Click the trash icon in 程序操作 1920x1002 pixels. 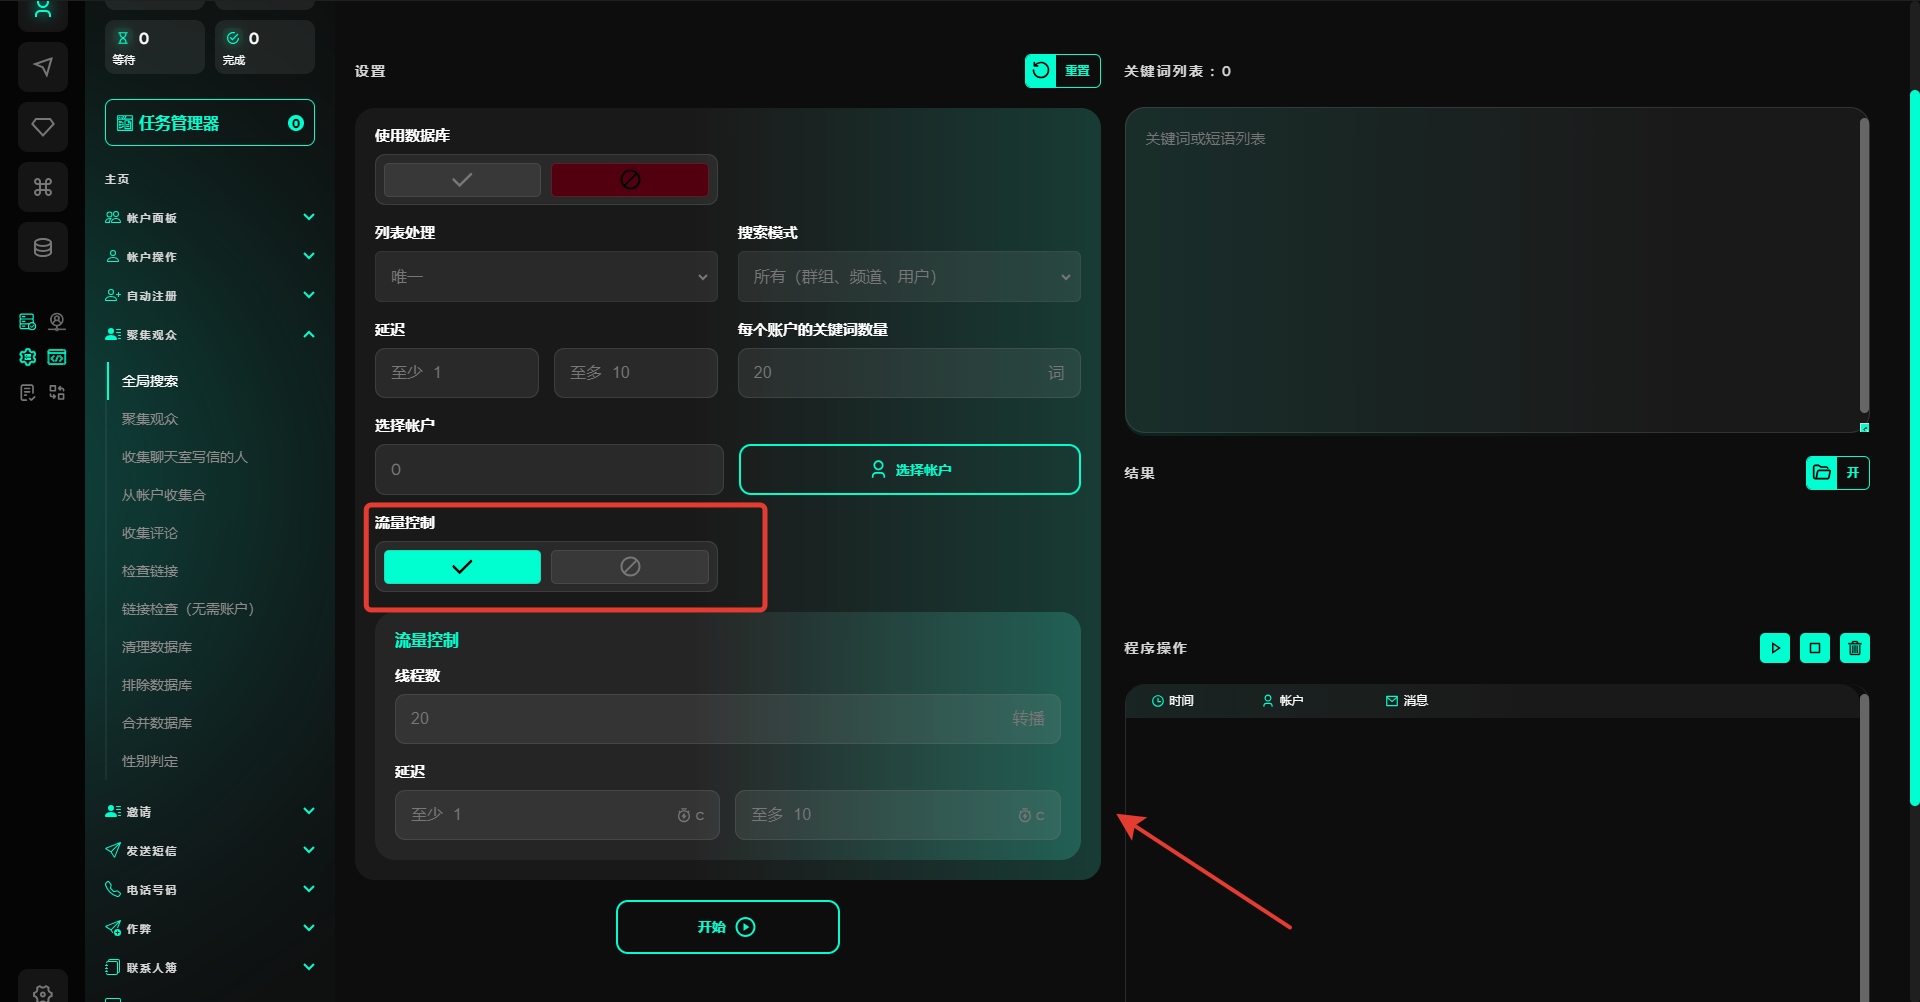click(1854, 648)
